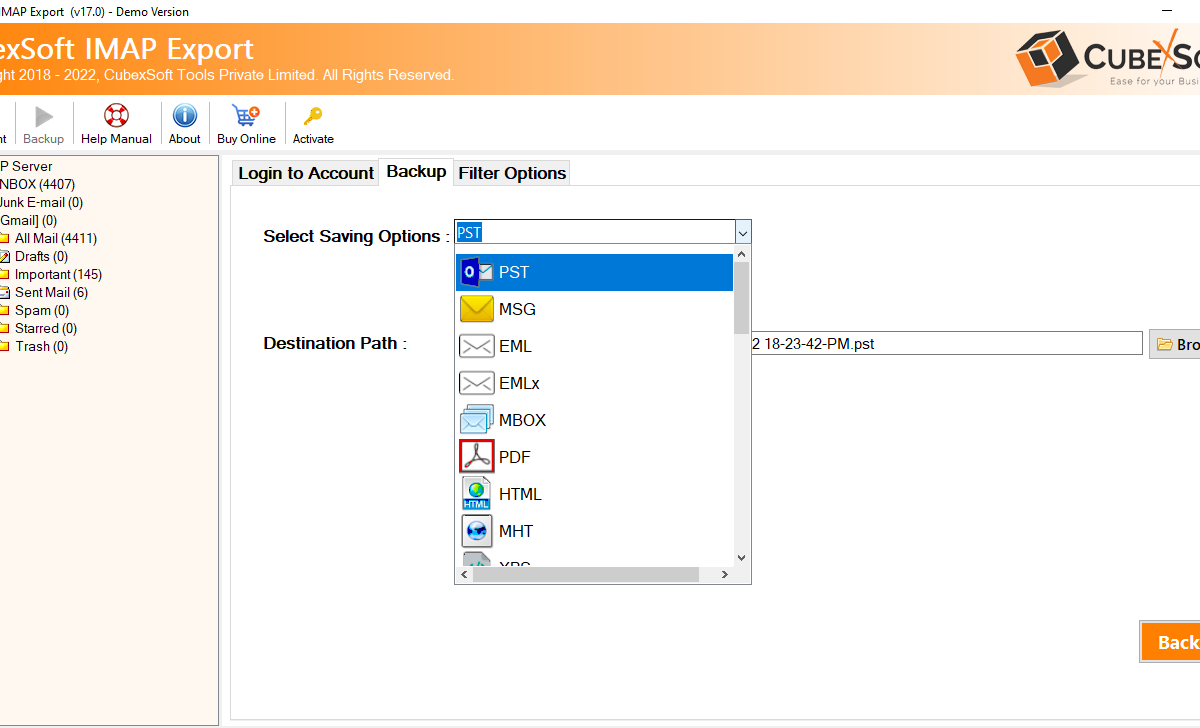
Task: Select the IMAP Server root tree node
Action: point(26,166)
